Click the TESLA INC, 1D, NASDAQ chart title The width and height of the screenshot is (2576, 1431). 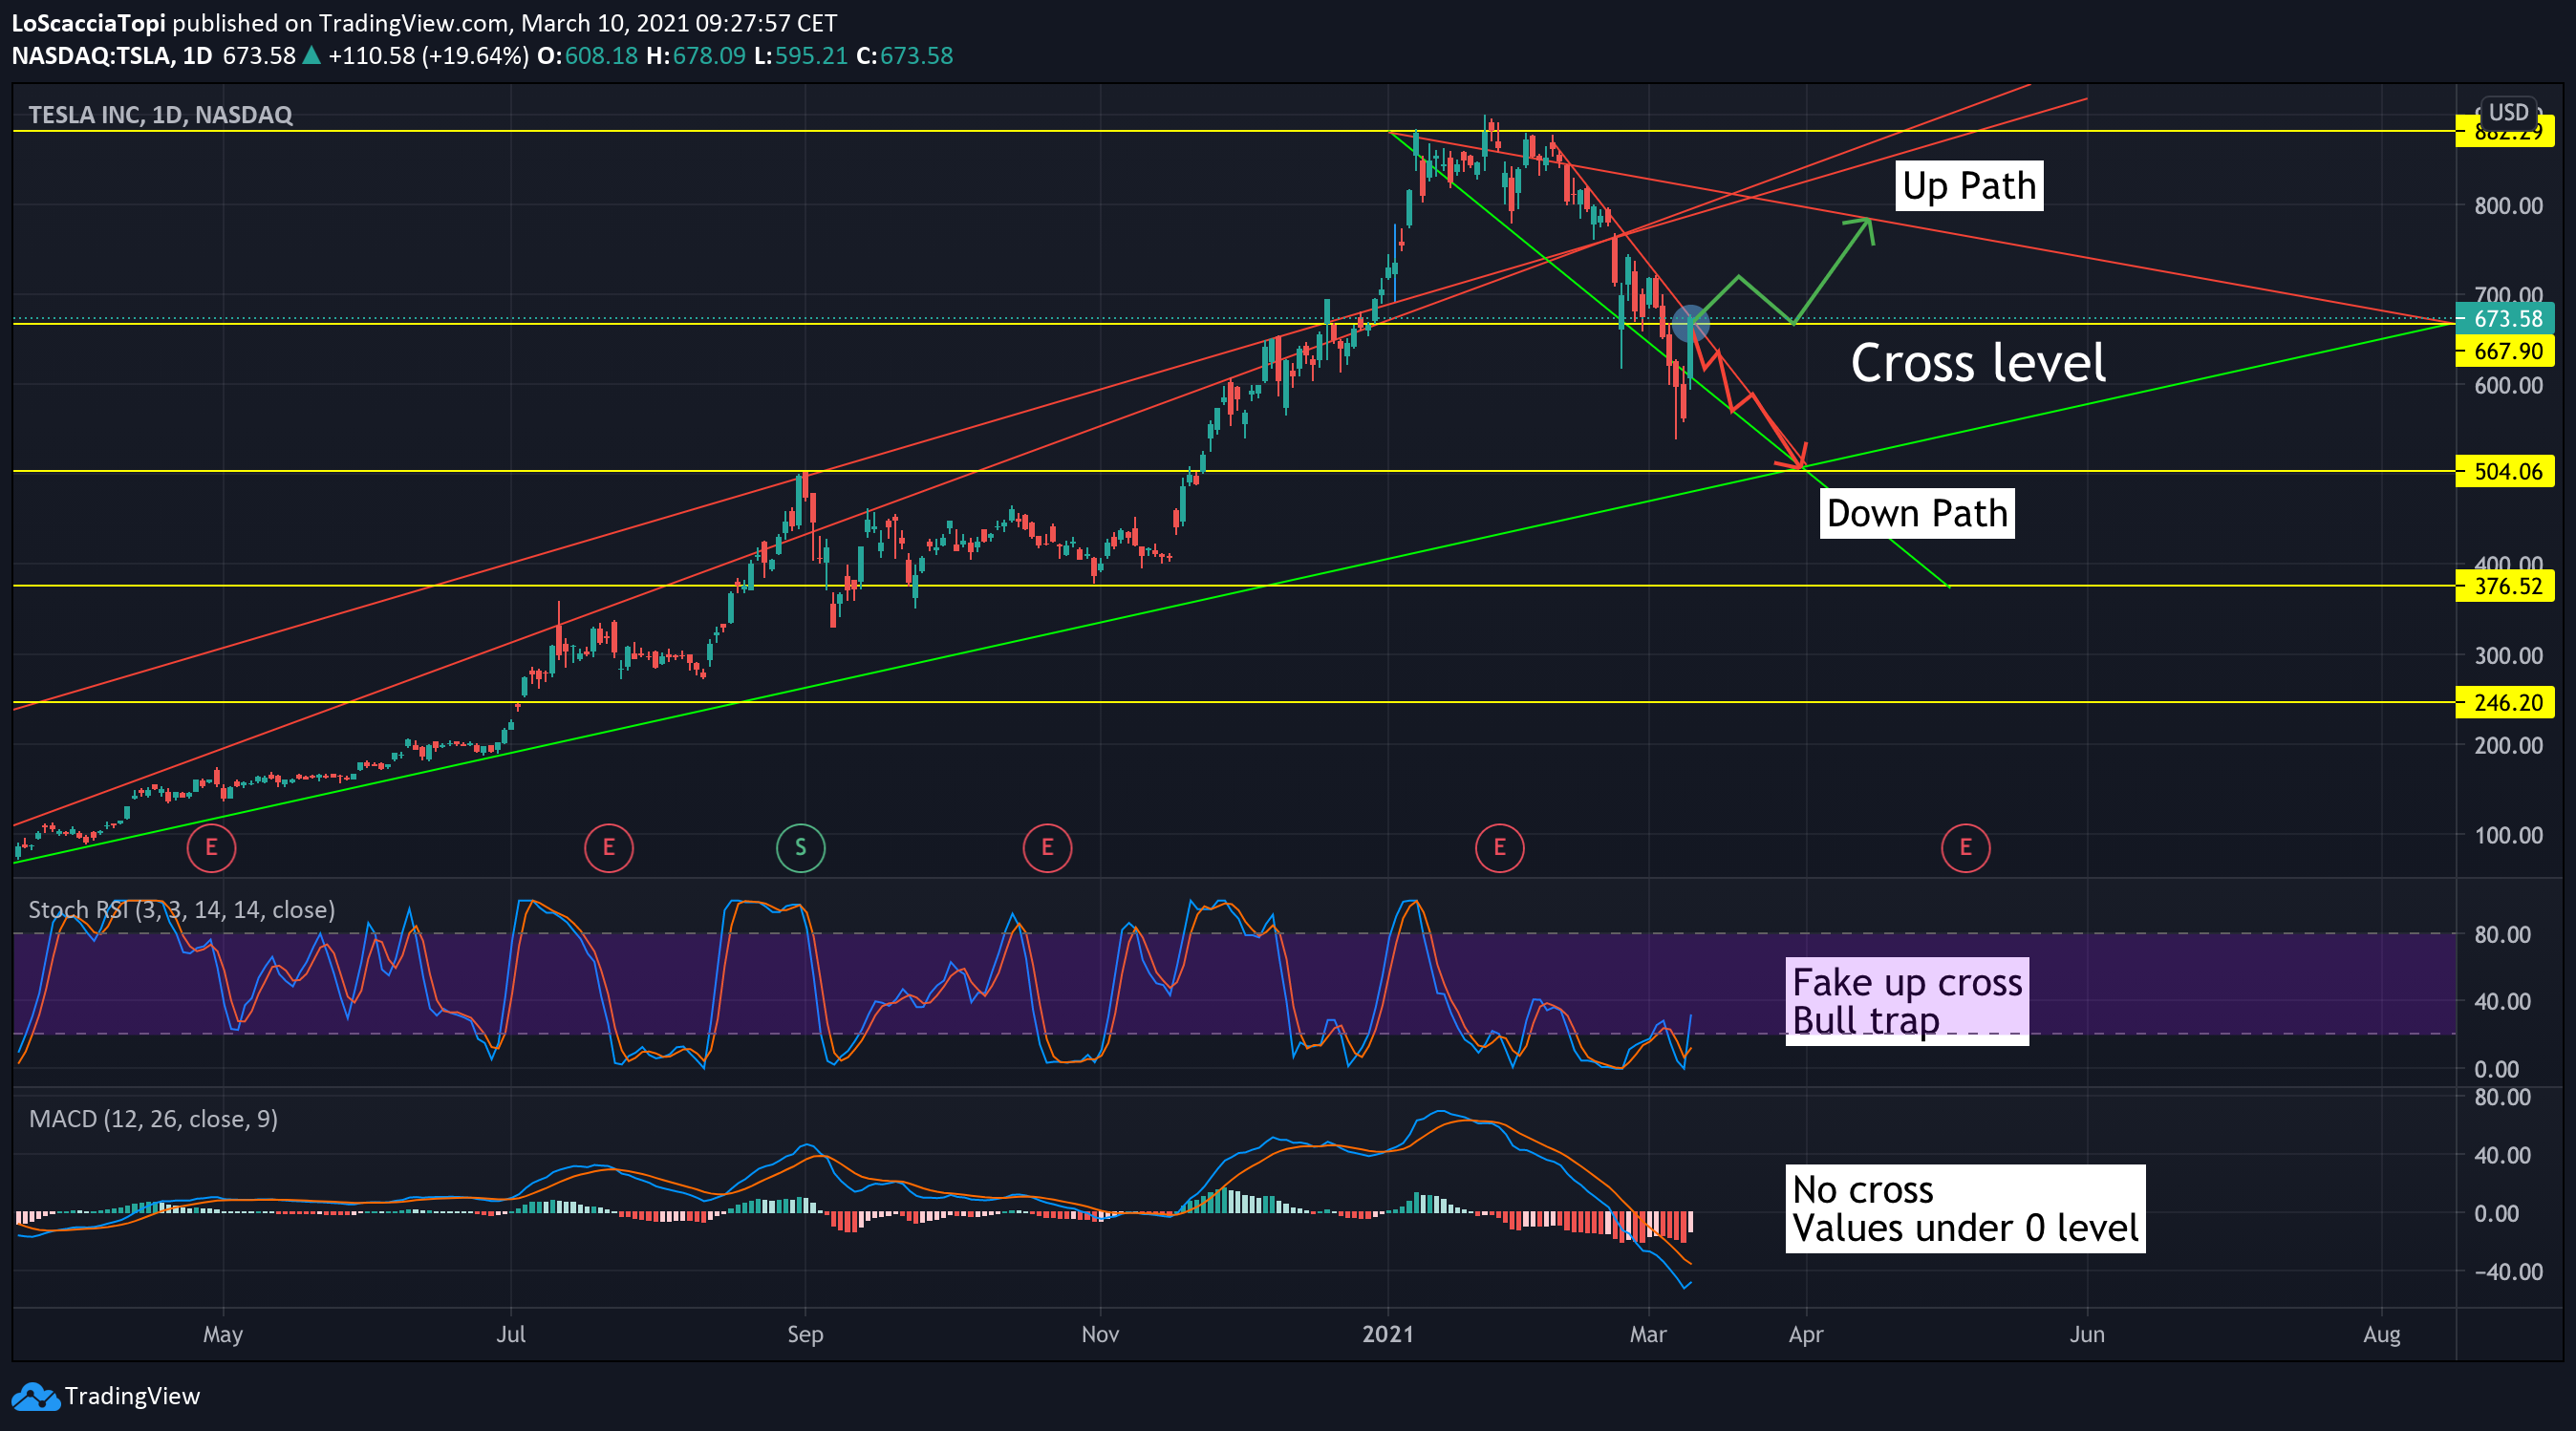click(x=160, y=115)
